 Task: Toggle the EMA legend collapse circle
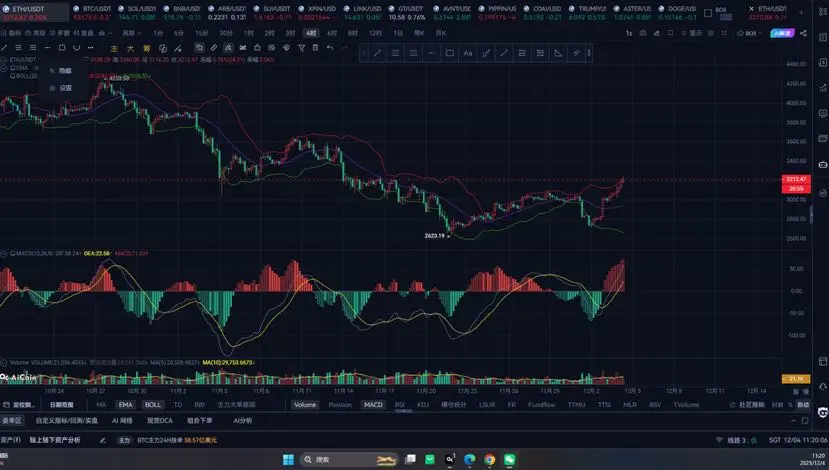pyautogui.click(x=4, y=68)
